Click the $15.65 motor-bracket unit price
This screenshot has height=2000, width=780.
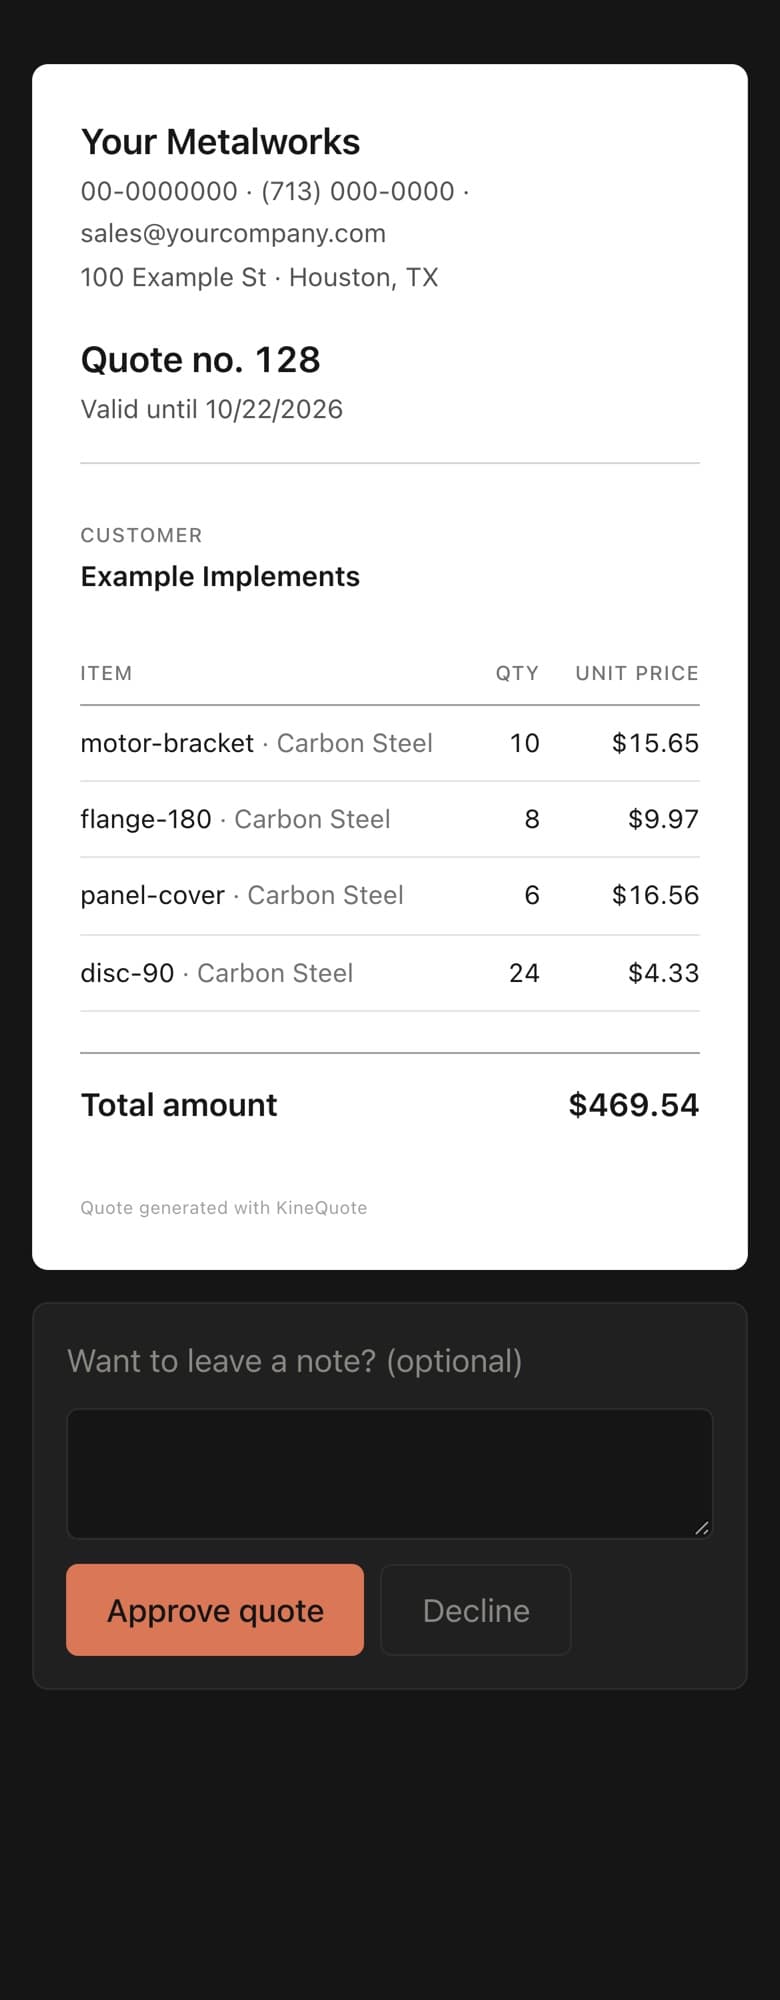tap(655, 743)
